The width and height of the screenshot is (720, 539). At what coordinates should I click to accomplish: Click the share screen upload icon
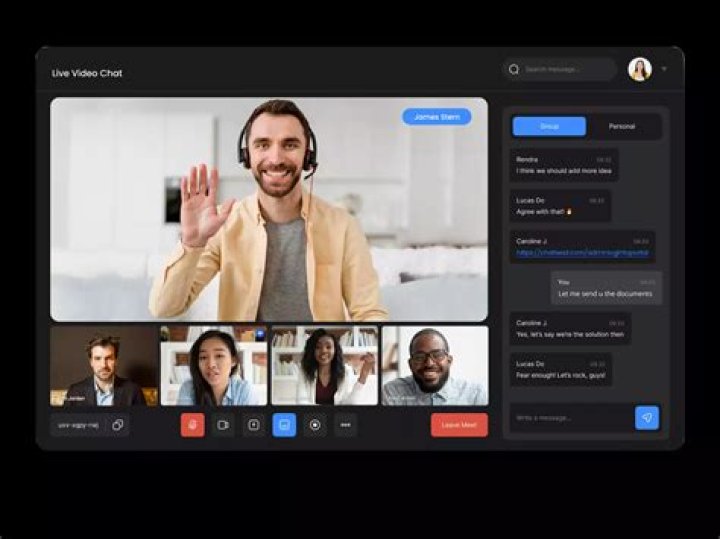click(253, 425)
